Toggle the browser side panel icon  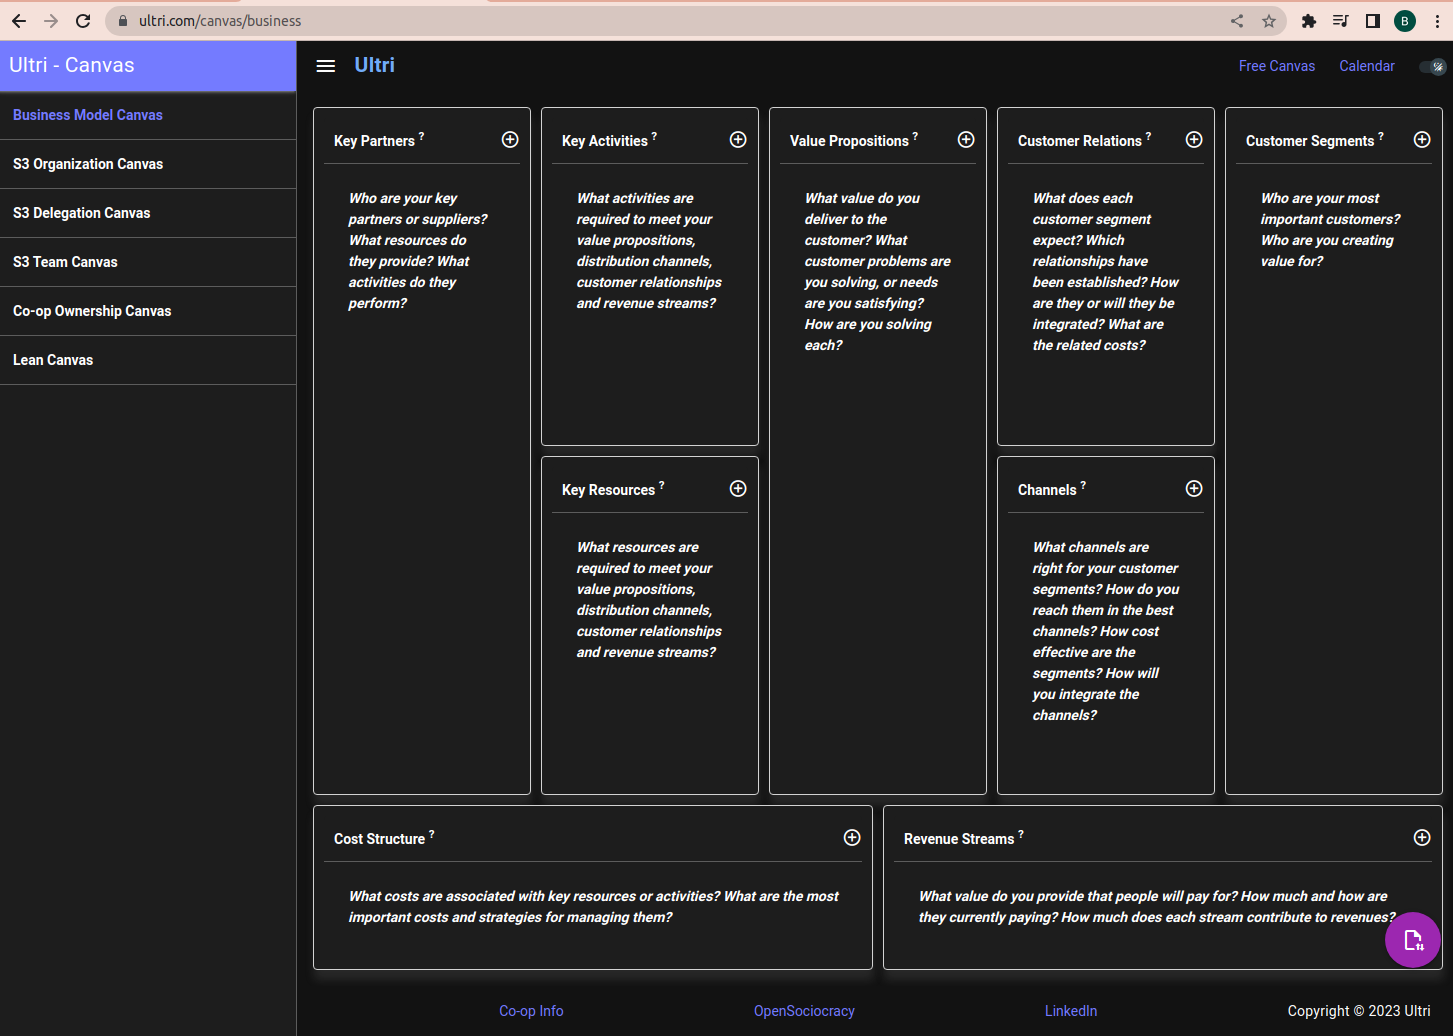[1373, 21]
